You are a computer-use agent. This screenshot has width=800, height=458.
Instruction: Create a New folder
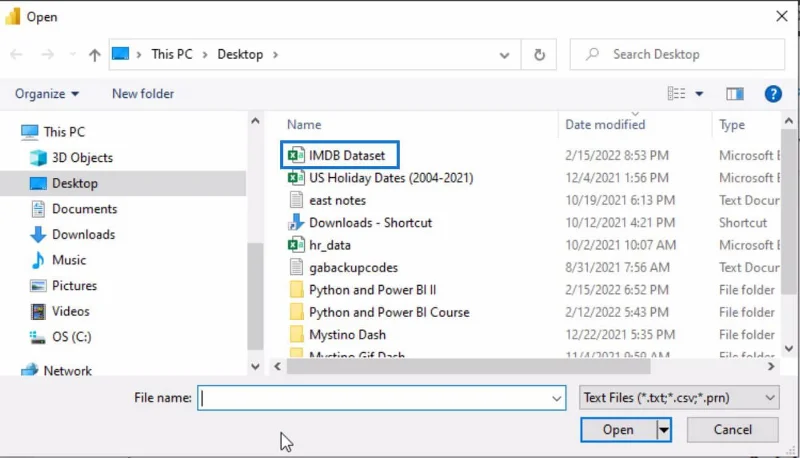click(x=143, y=94)
